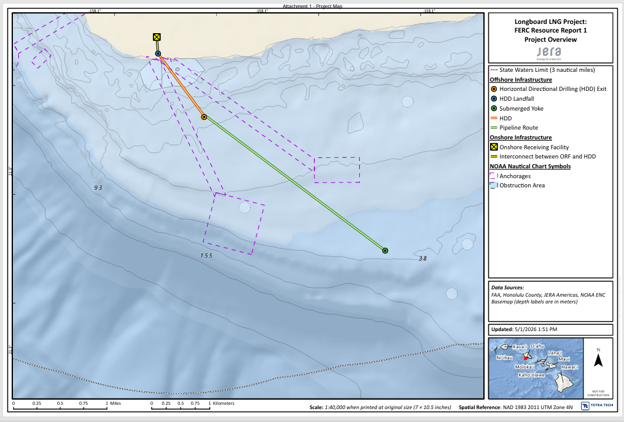Screen dimensions: 624x422
Task: Click the 'Project Overview' title line
Action: 550,39
